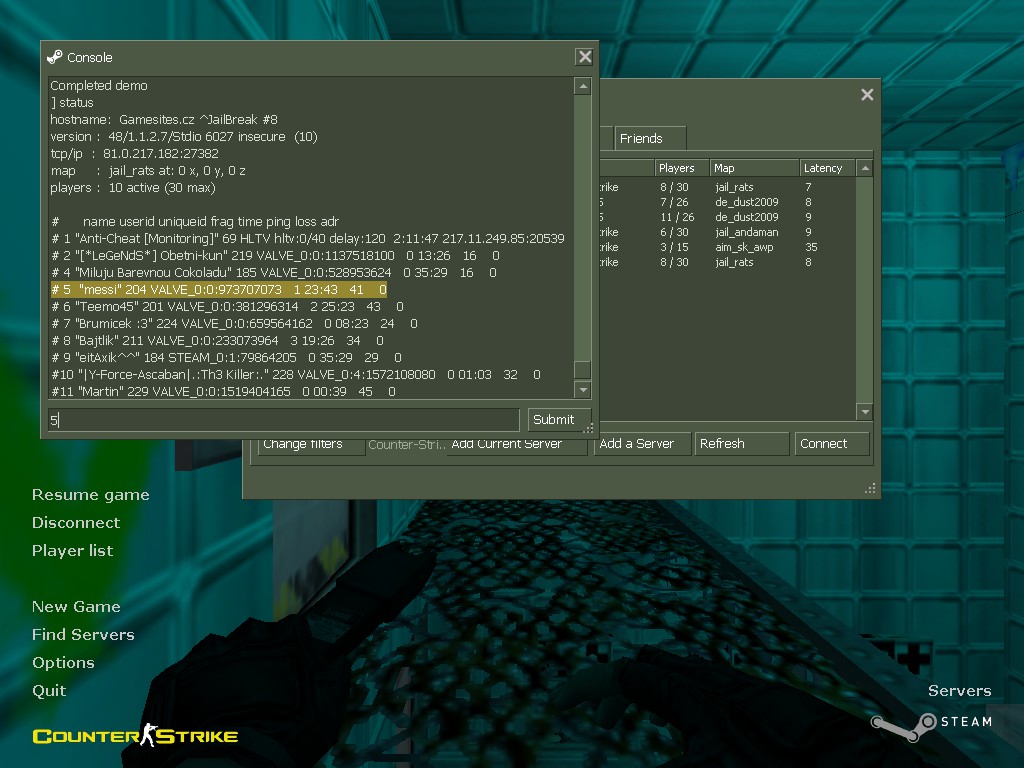The image size is (1024, 768).
Task: Click the tcp/ip address line in console
Action: pyautogui.click(x=135, y=153)
